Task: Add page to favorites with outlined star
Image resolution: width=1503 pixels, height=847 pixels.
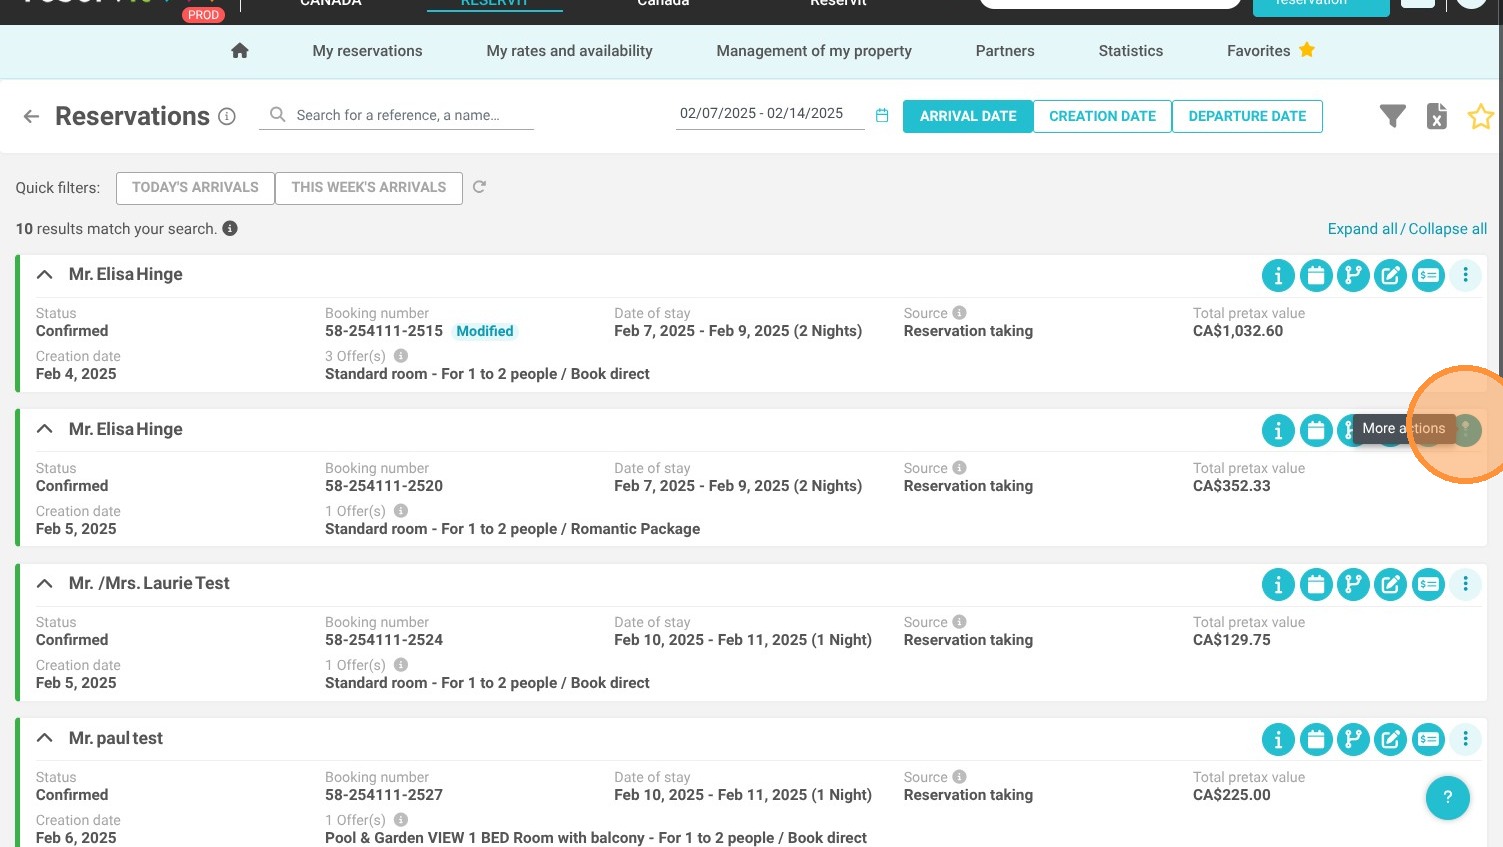Action: coord(1480,116)
